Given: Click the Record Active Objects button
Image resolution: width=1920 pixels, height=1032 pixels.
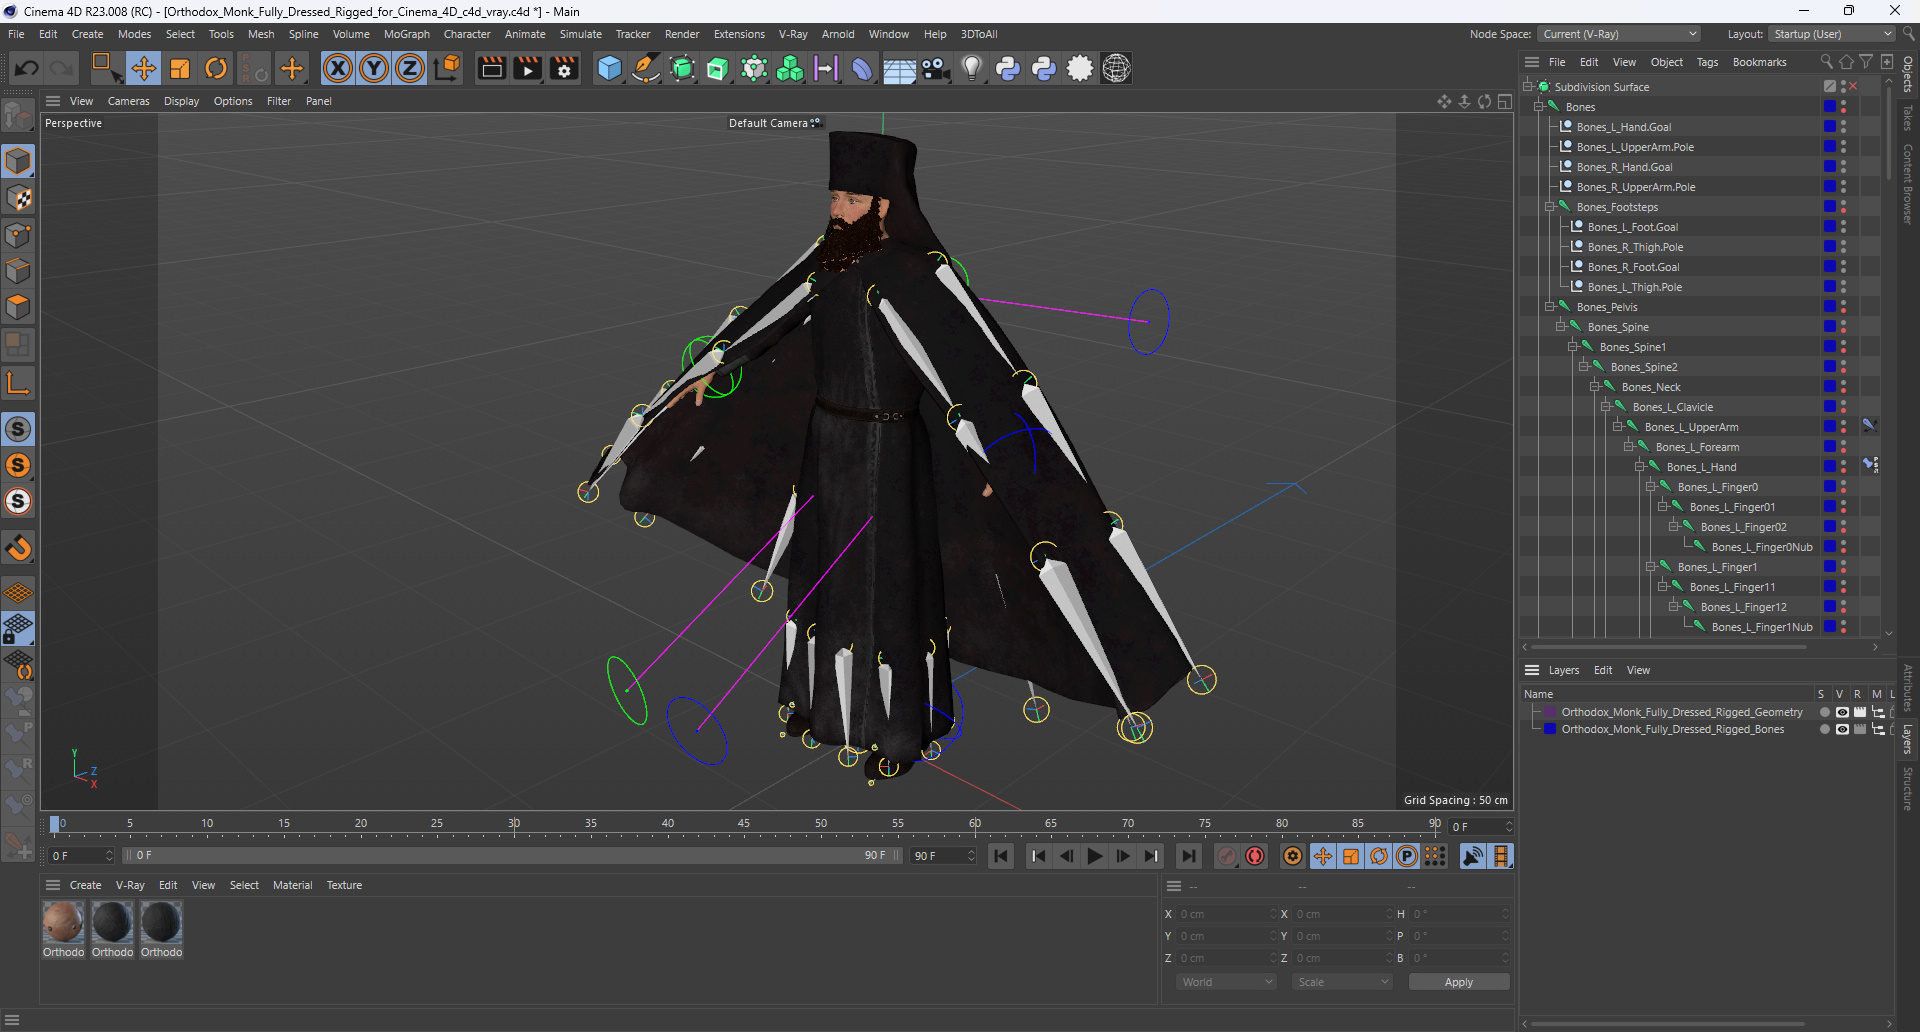Looking at the screenshot, I should coord(1227,856).
